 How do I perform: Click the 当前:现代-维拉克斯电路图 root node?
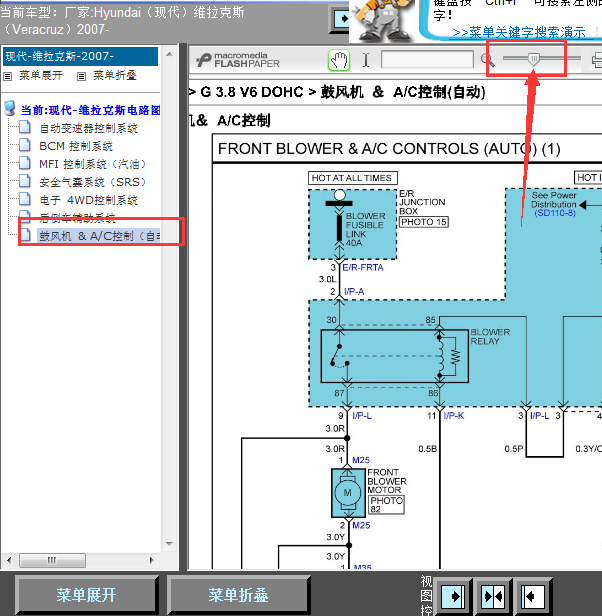[x=90, y=110]
